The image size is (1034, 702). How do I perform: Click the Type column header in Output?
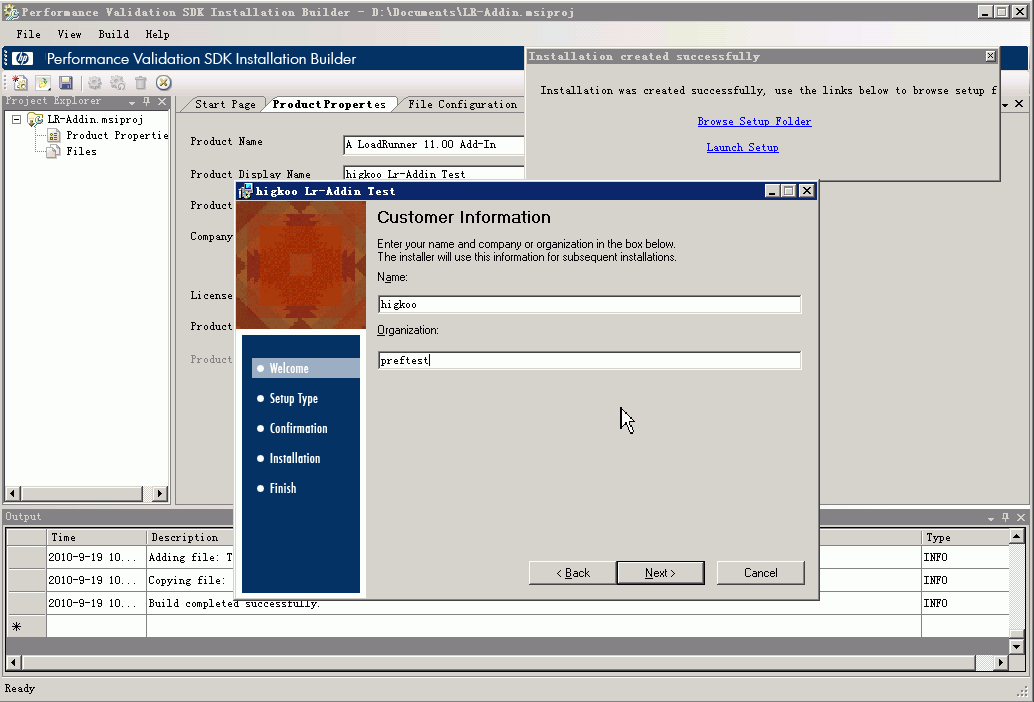tap(965, 537)
